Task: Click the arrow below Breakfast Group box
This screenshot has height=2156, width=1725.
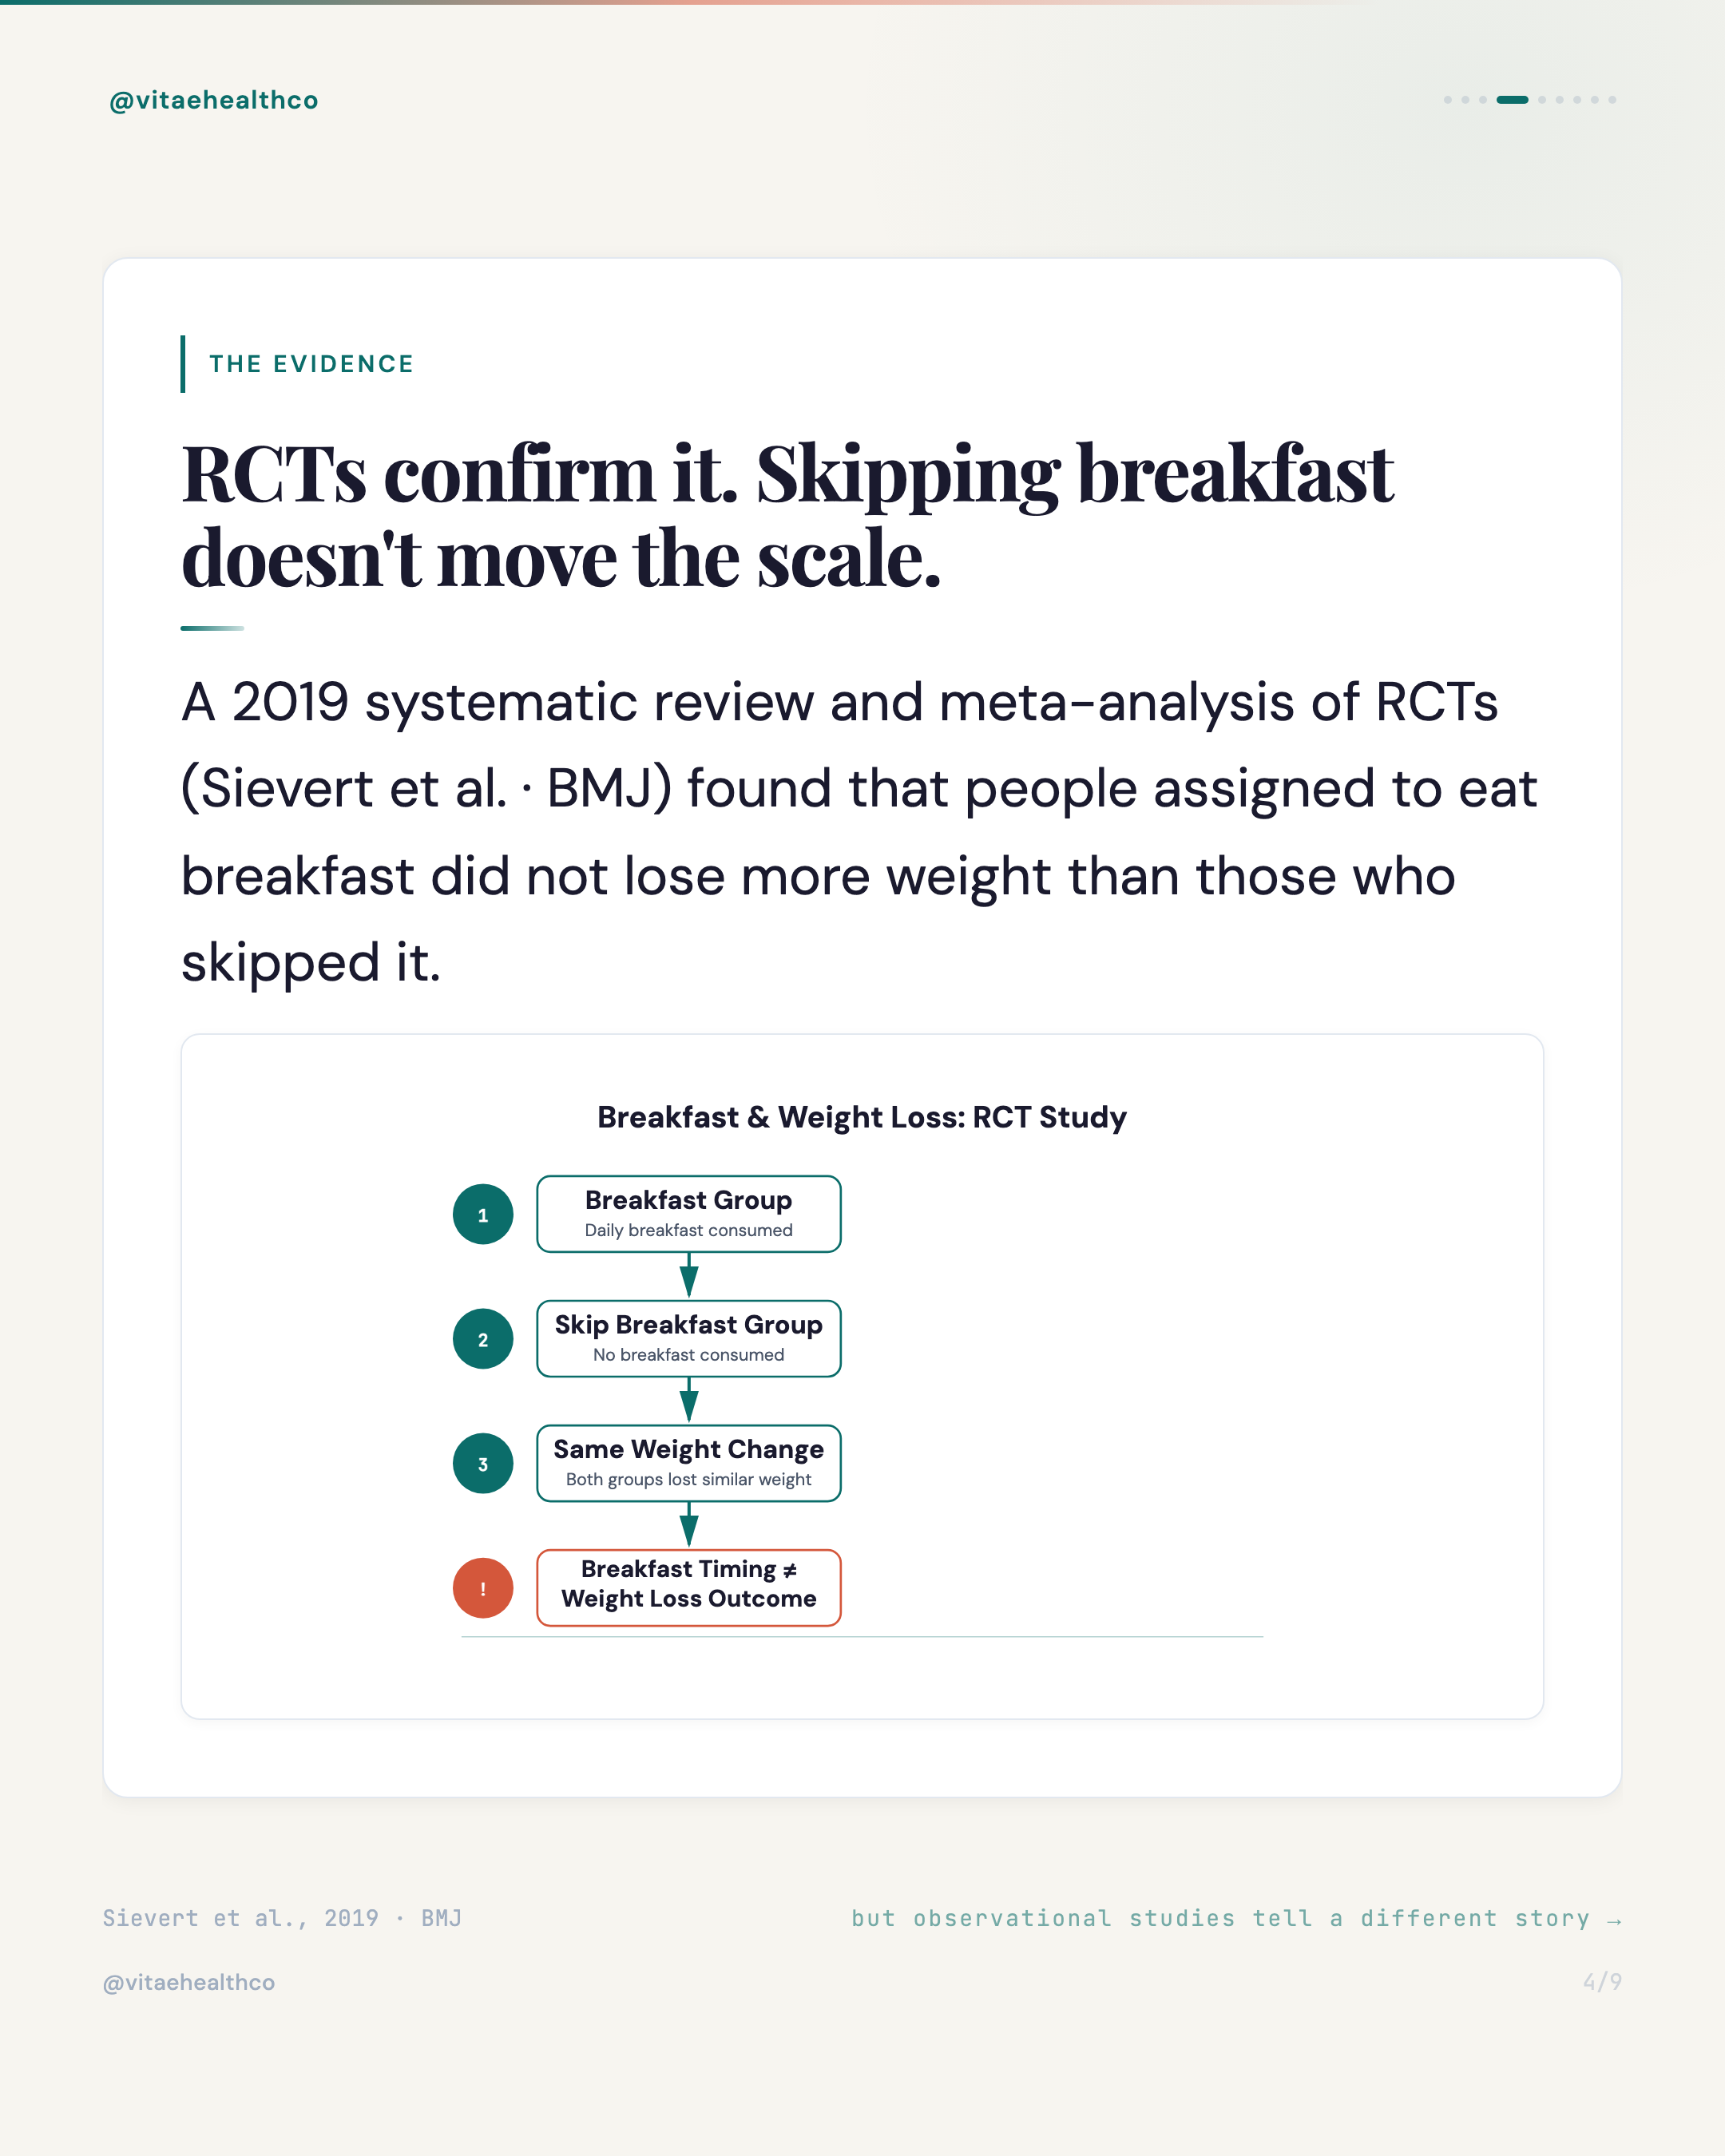Action: [x=689, y=1276]
